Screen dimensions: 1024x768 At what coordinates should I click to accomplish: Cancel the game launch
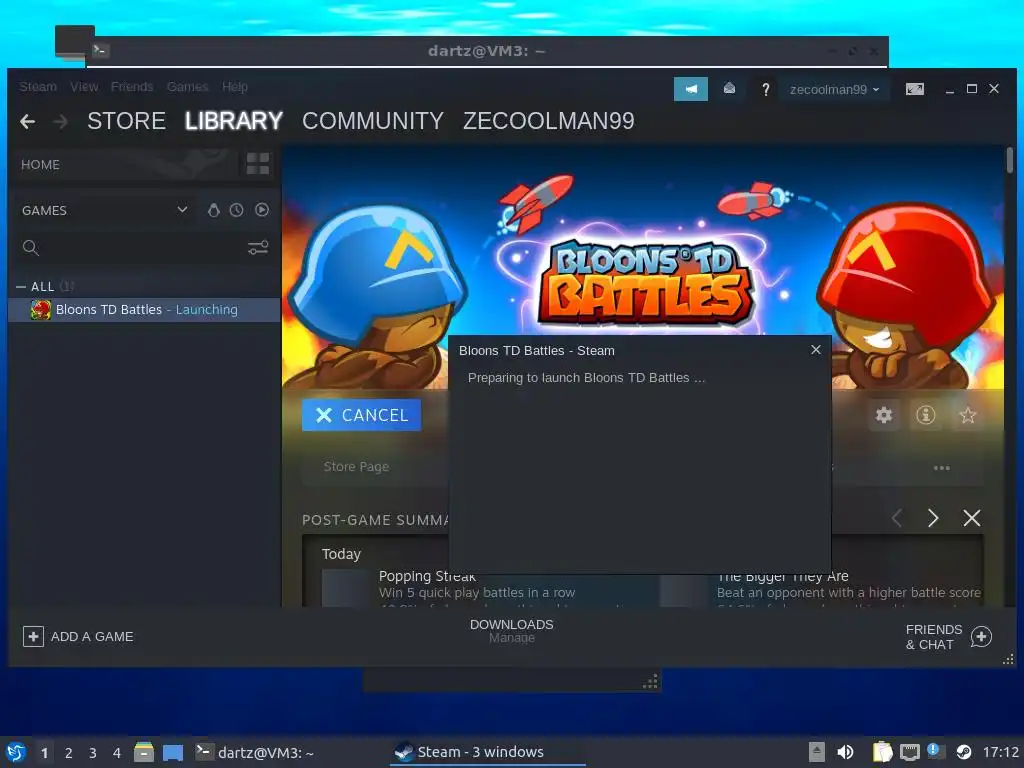point(361,415)
